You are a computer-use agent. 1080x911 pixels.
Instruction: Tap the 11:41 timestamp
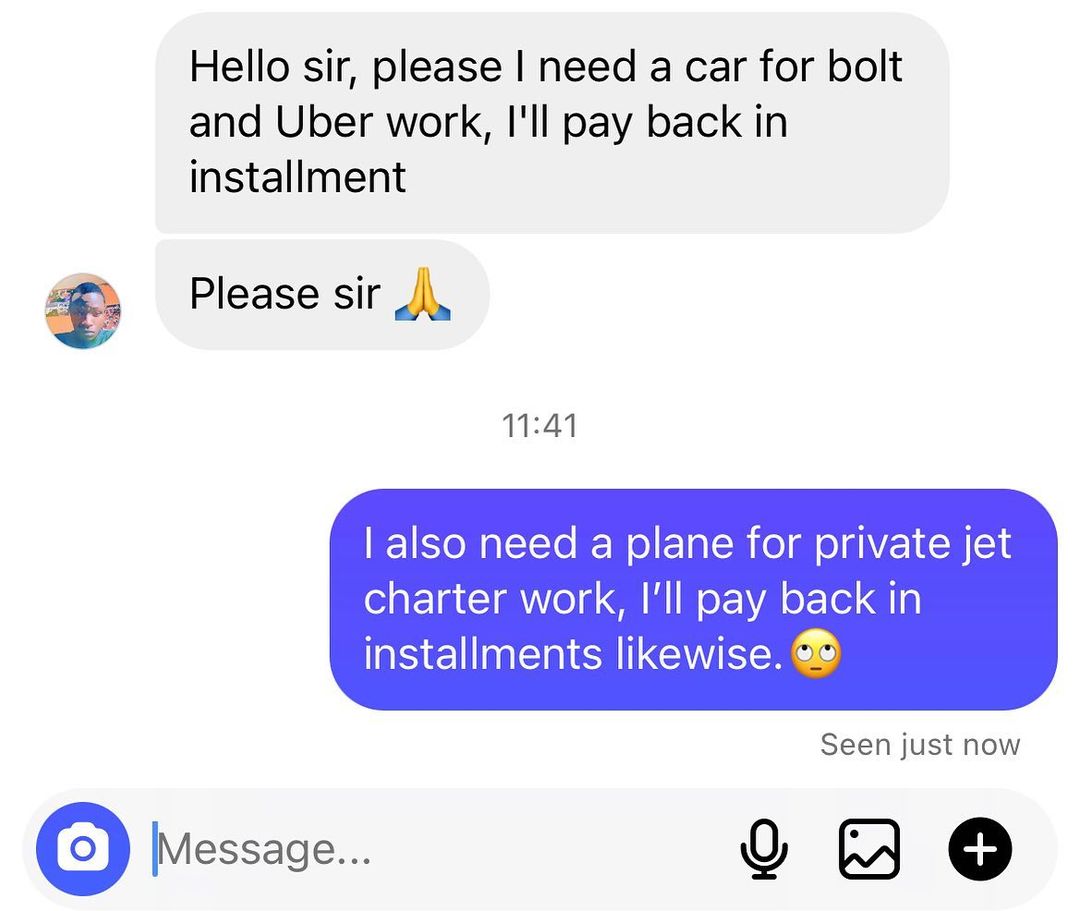point(540,426)
